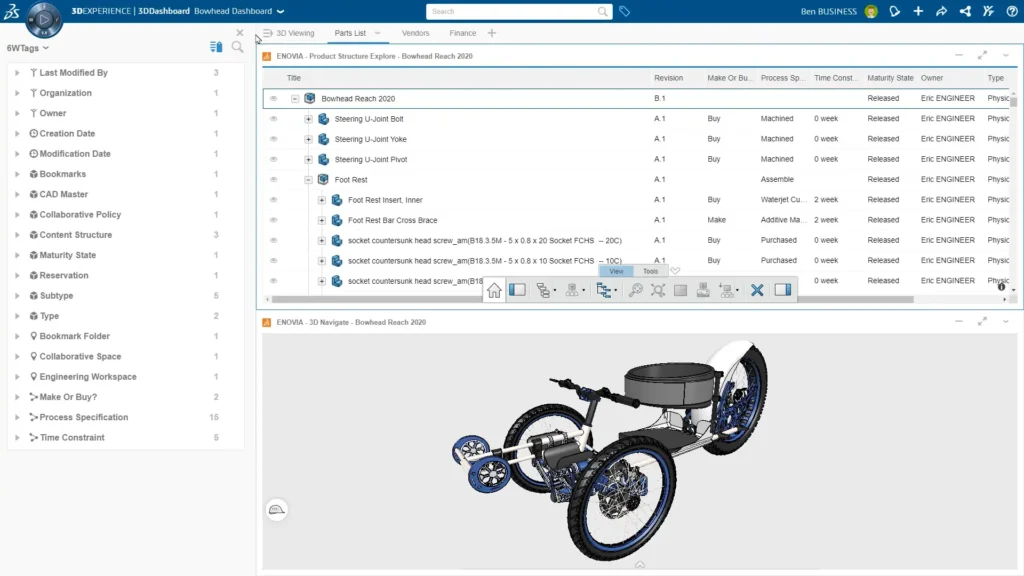Image resolution: width=1024 pixels, height=576 pixels.
Task: Switch to the Tools tab in the floating toolbar
Action: click(650, 270)
